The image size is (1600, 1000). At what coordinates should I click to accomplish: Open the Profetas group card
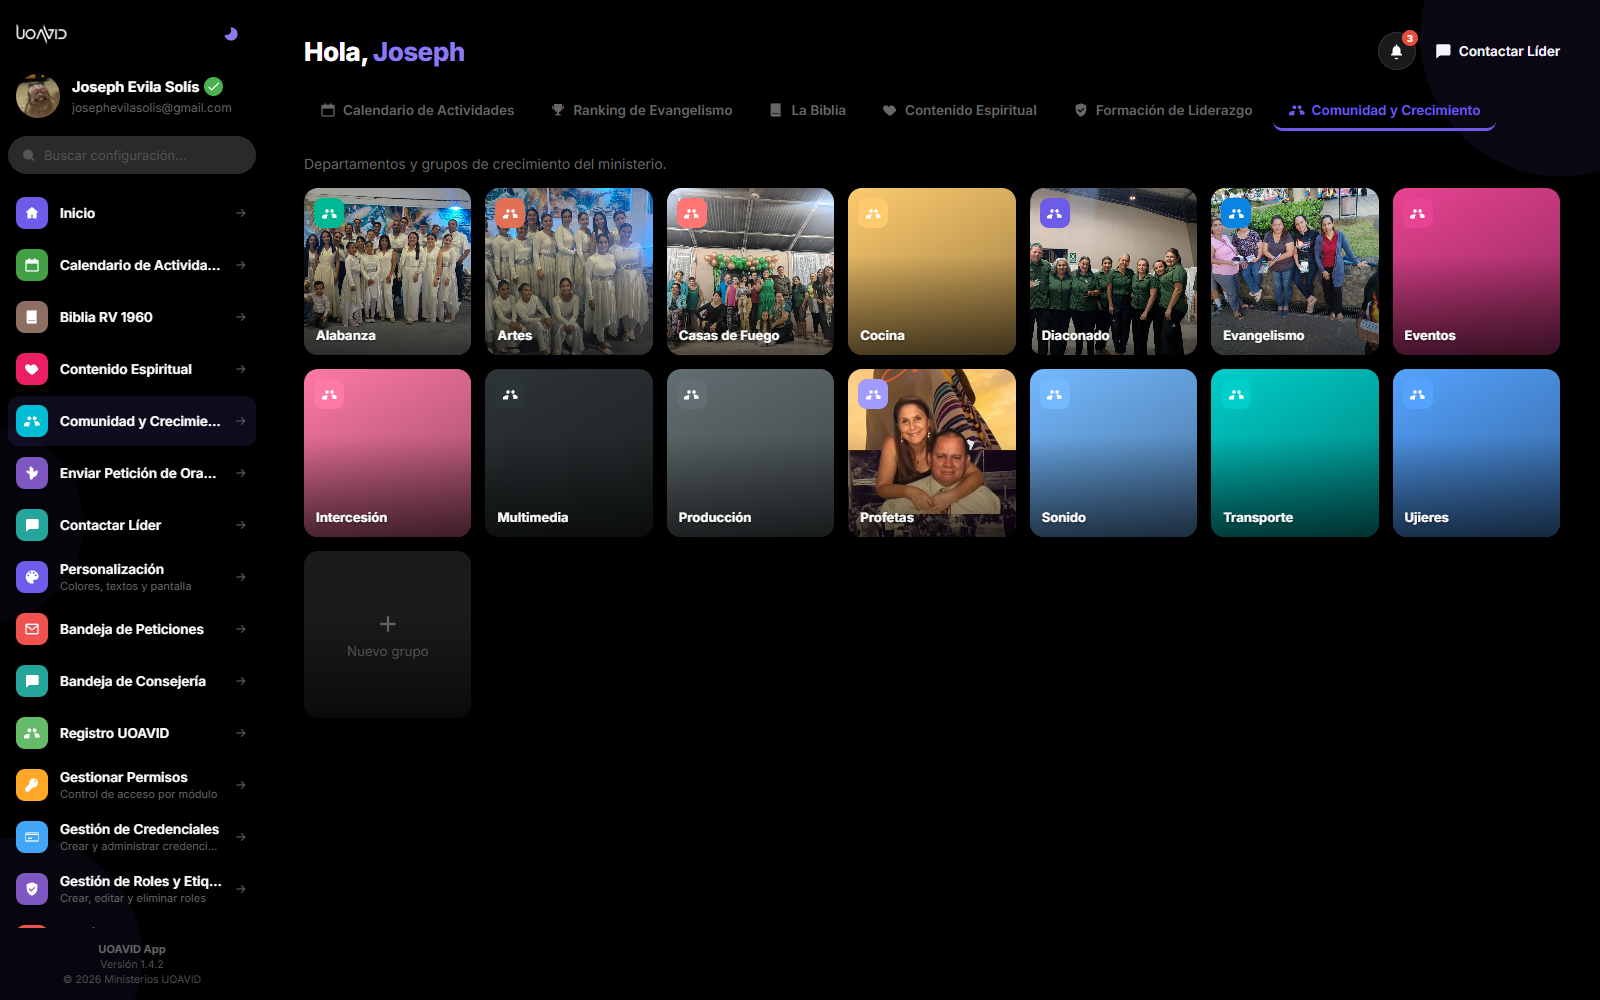point(932,453)
